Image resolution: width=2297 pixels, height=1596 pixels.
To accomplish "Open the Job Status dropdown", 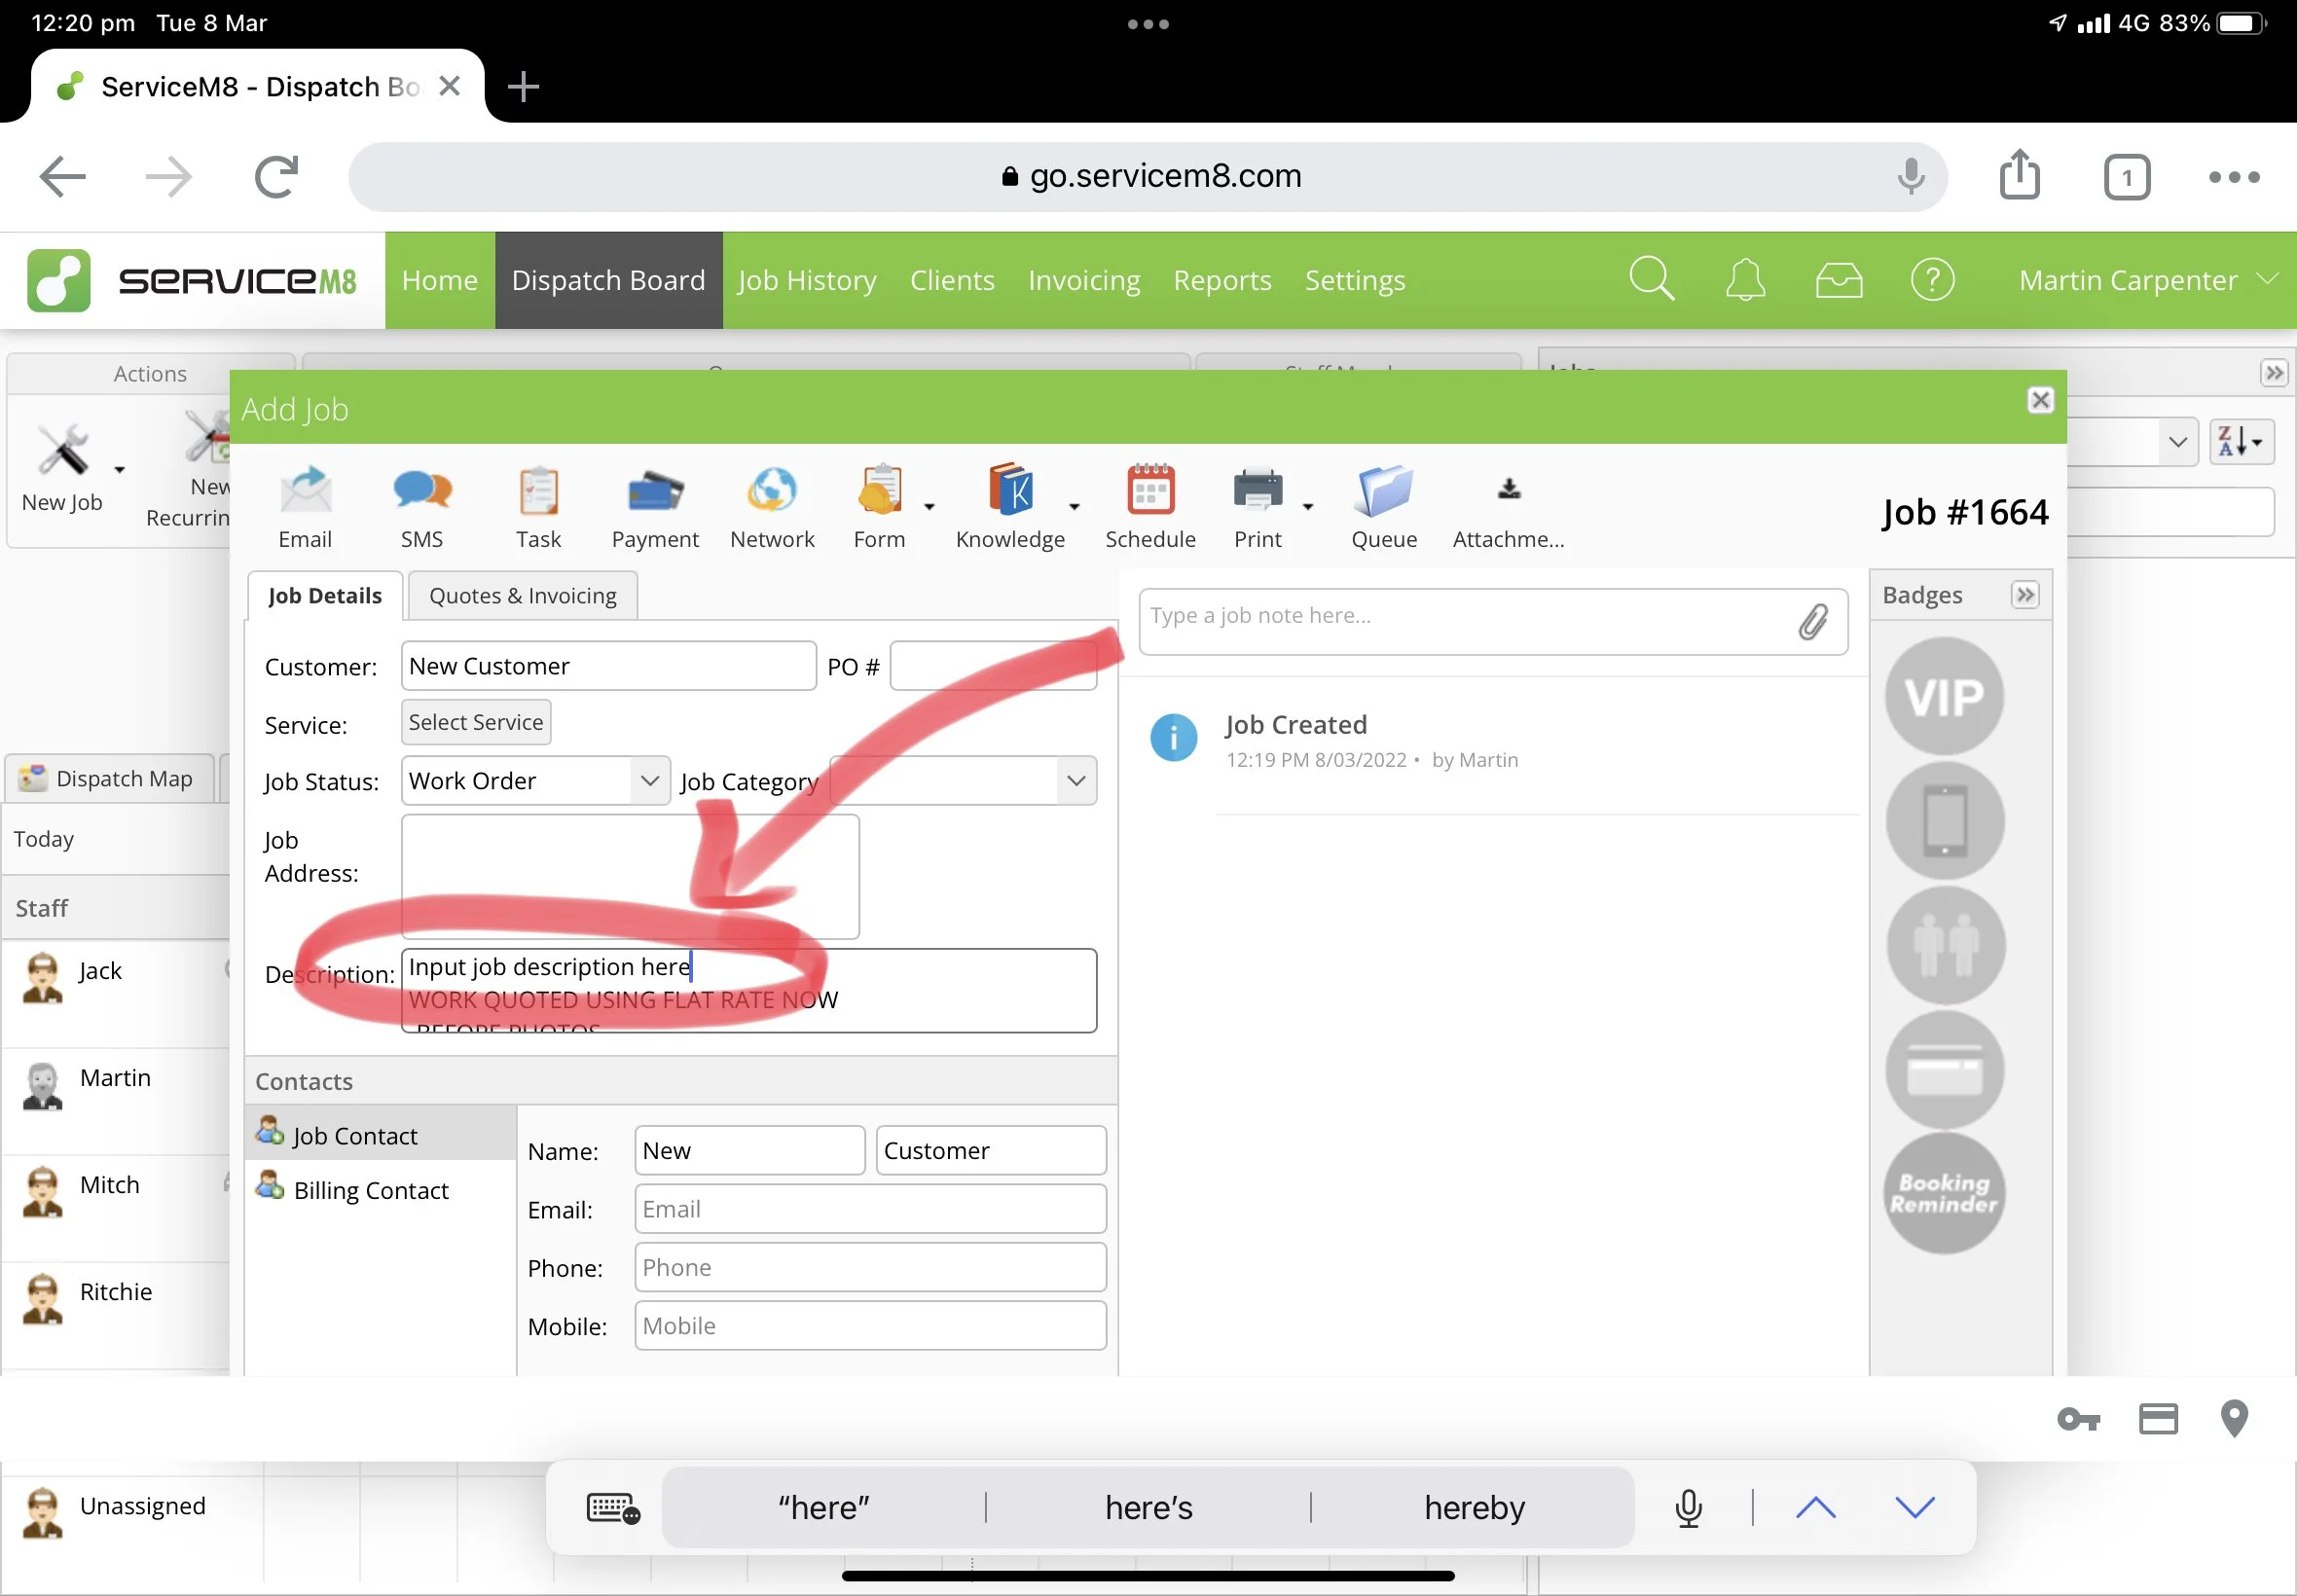I will click(x=536, y=781).
